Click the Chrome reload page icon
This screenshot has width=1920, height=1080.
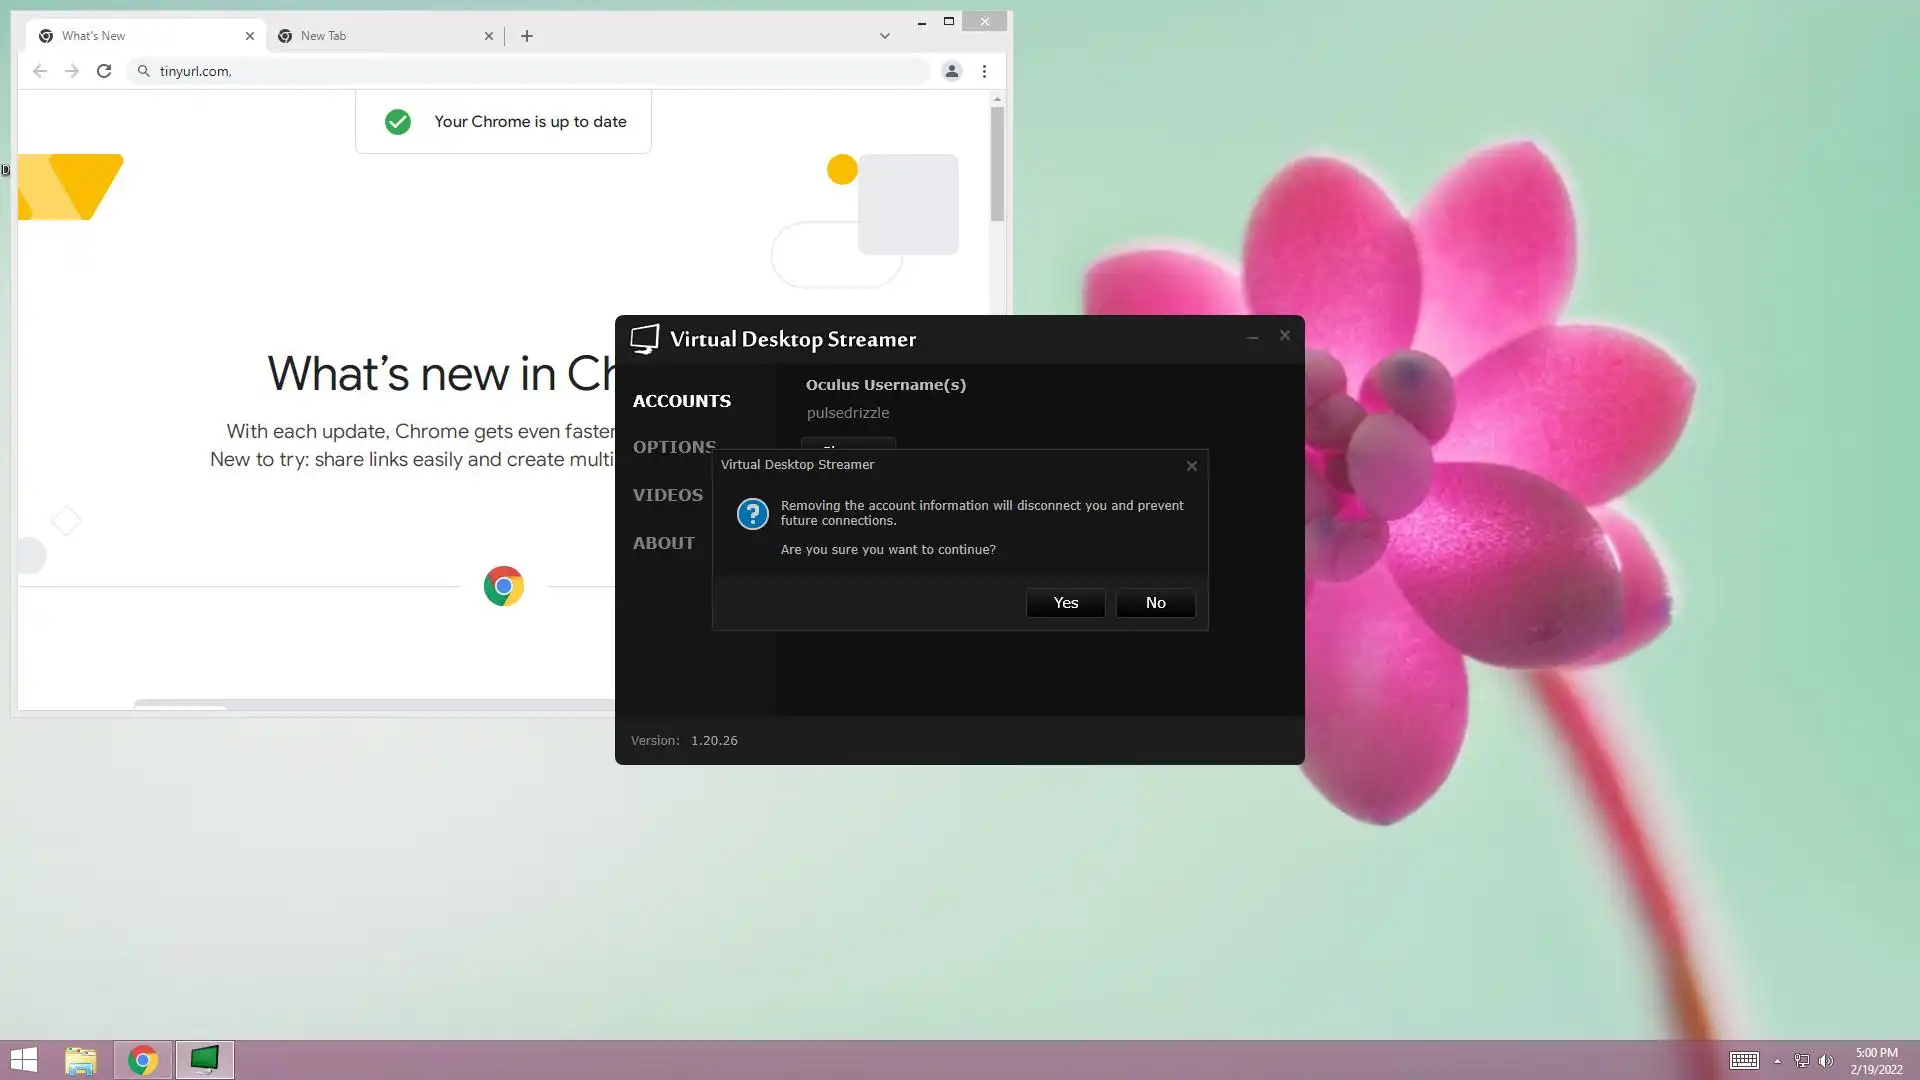104,71
